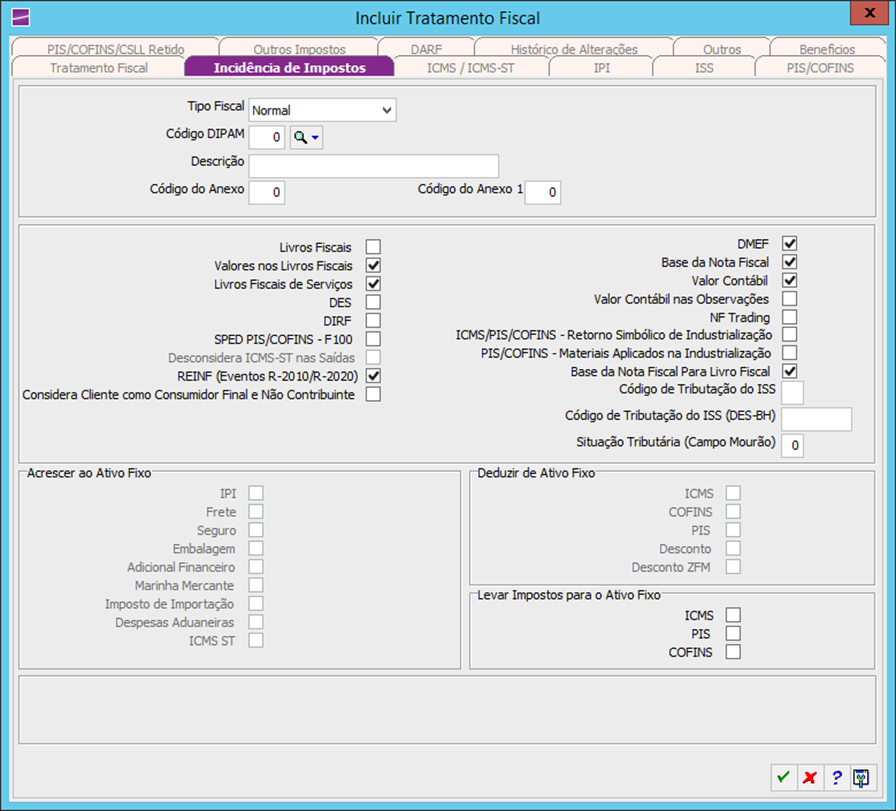The width and height of the screenshot is (896, 811).
Task: Click the Descrição text field
Action: pyautogui.click(x=374, y=166)
